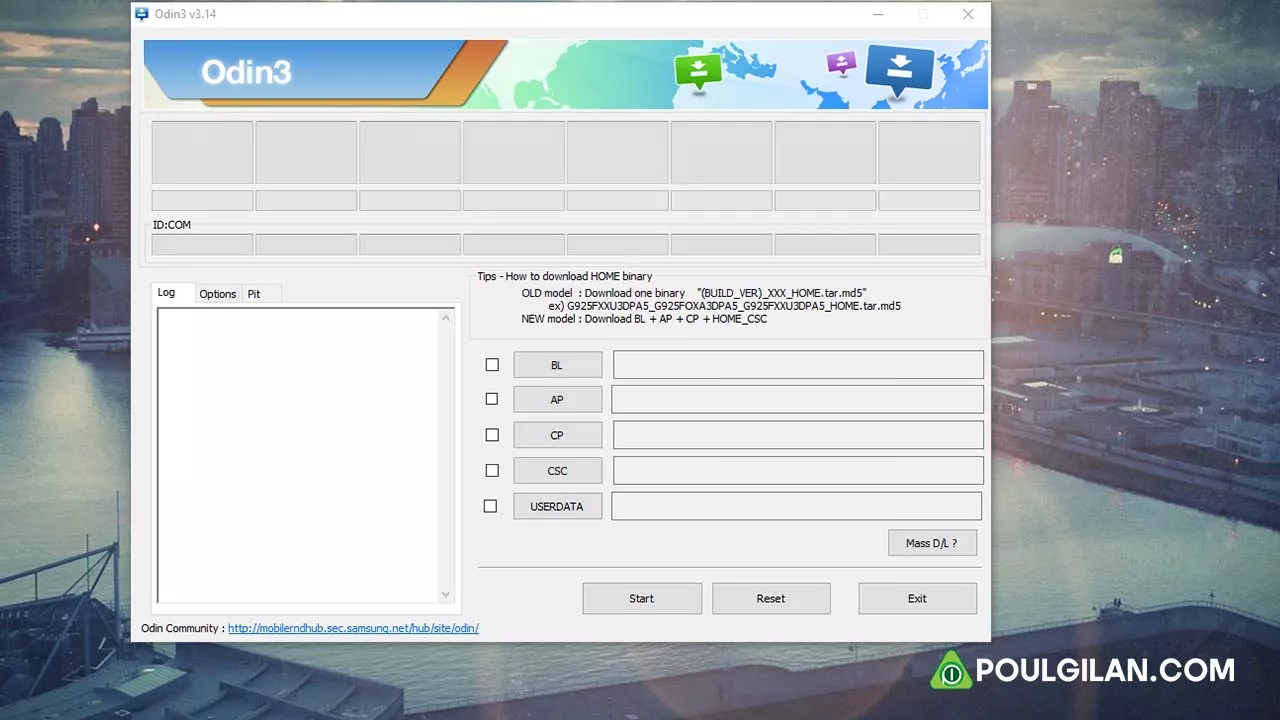Toggle the CSC checkbox
The width and height of the screenshot is (1280, 720).
click(492, 470)
